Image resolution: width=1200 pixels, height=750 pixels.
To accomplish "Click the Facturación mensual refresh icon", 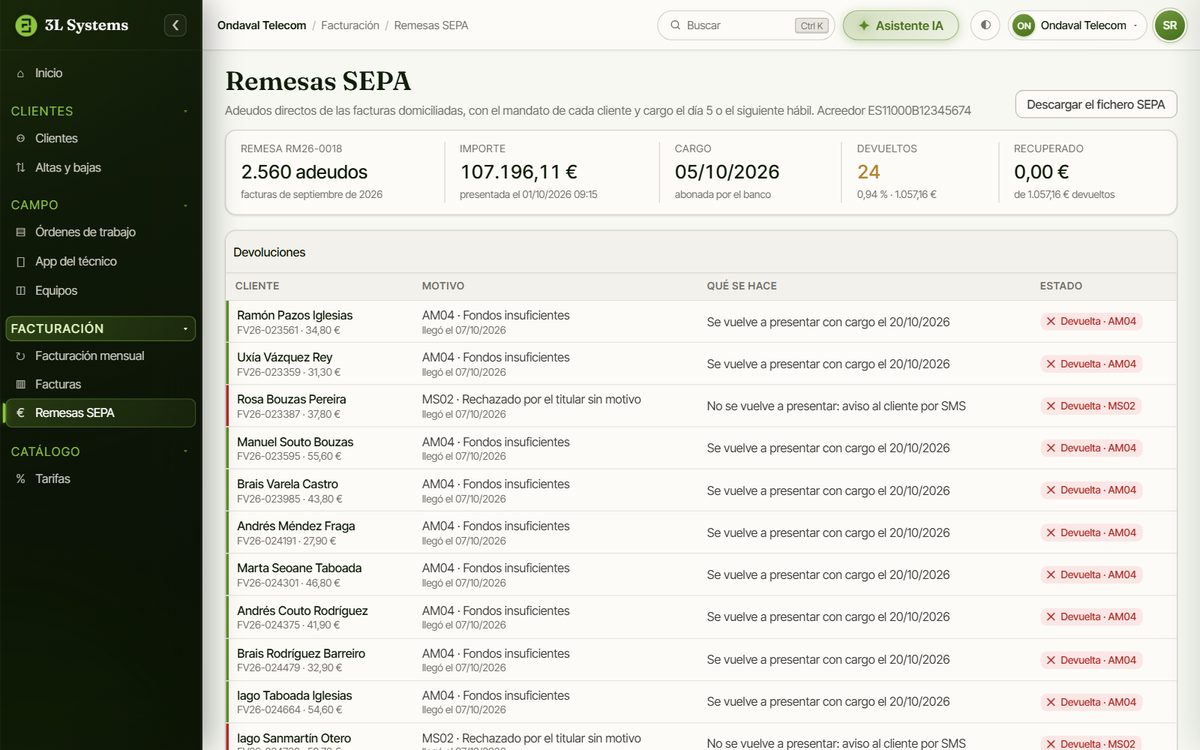I will (x=21, y=355).
